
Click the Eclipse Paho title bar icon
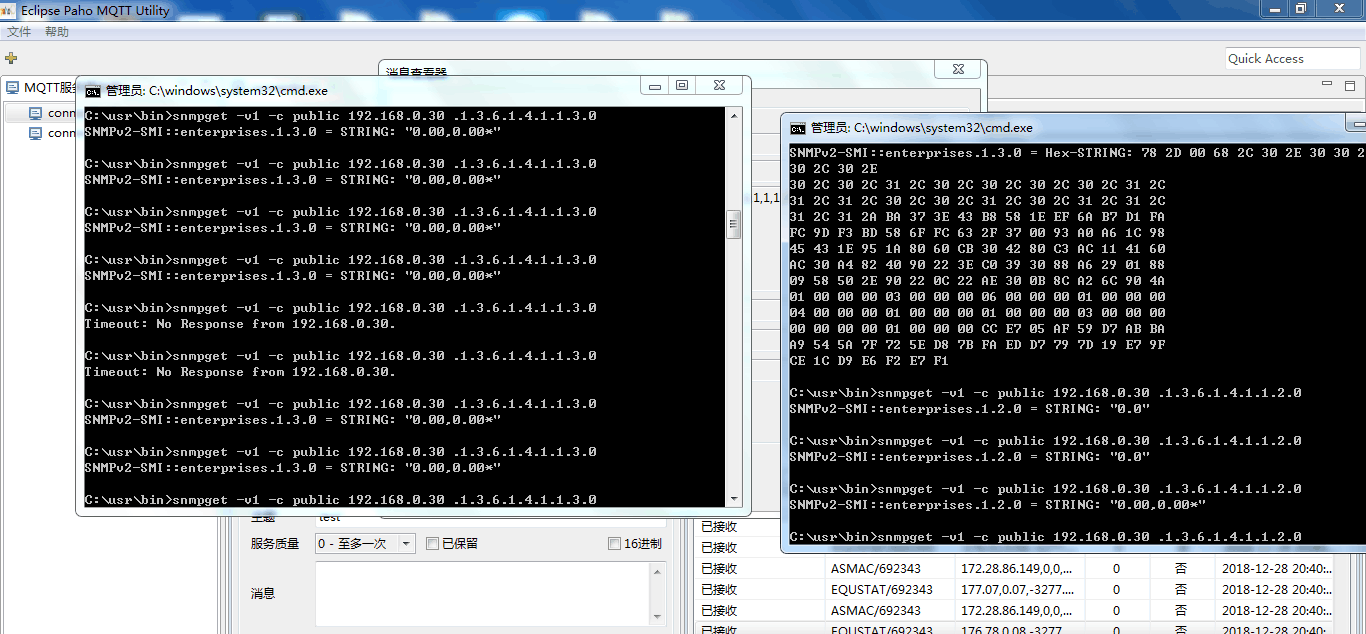click(x=9, y=10)
